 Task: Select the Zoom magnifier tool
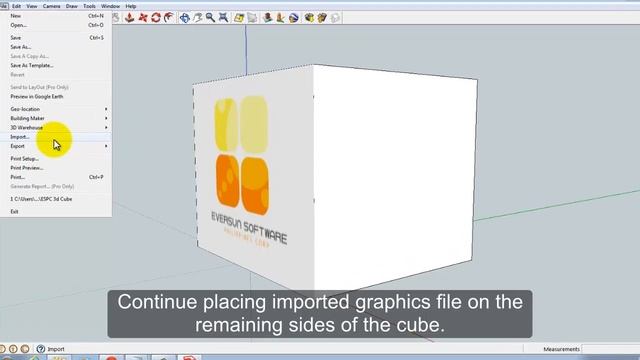tap(210, 18)
